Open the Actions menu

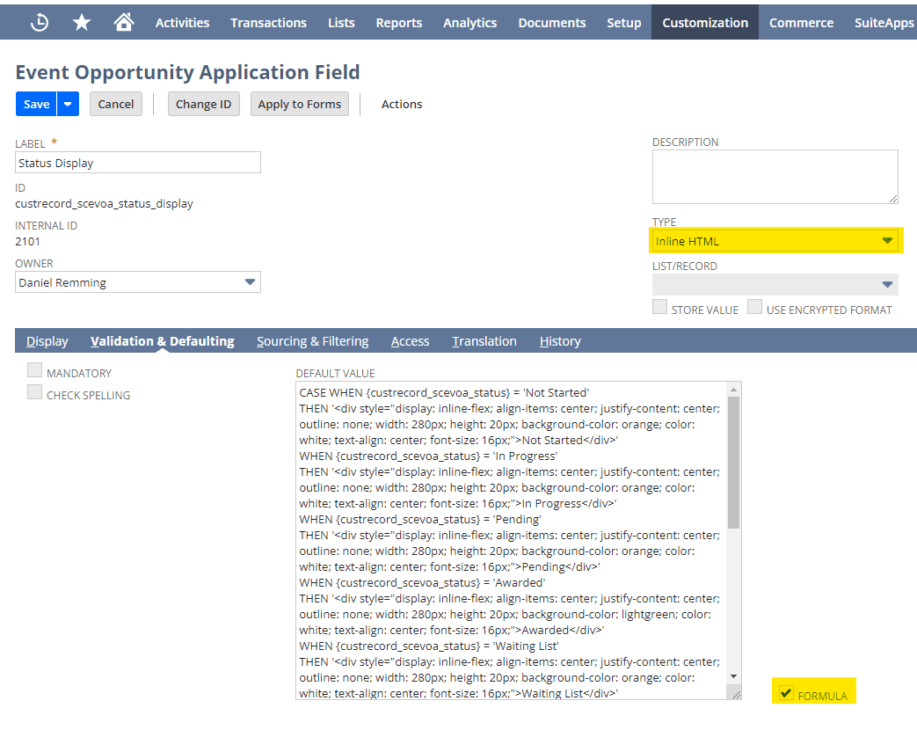[x=400, y=103]
